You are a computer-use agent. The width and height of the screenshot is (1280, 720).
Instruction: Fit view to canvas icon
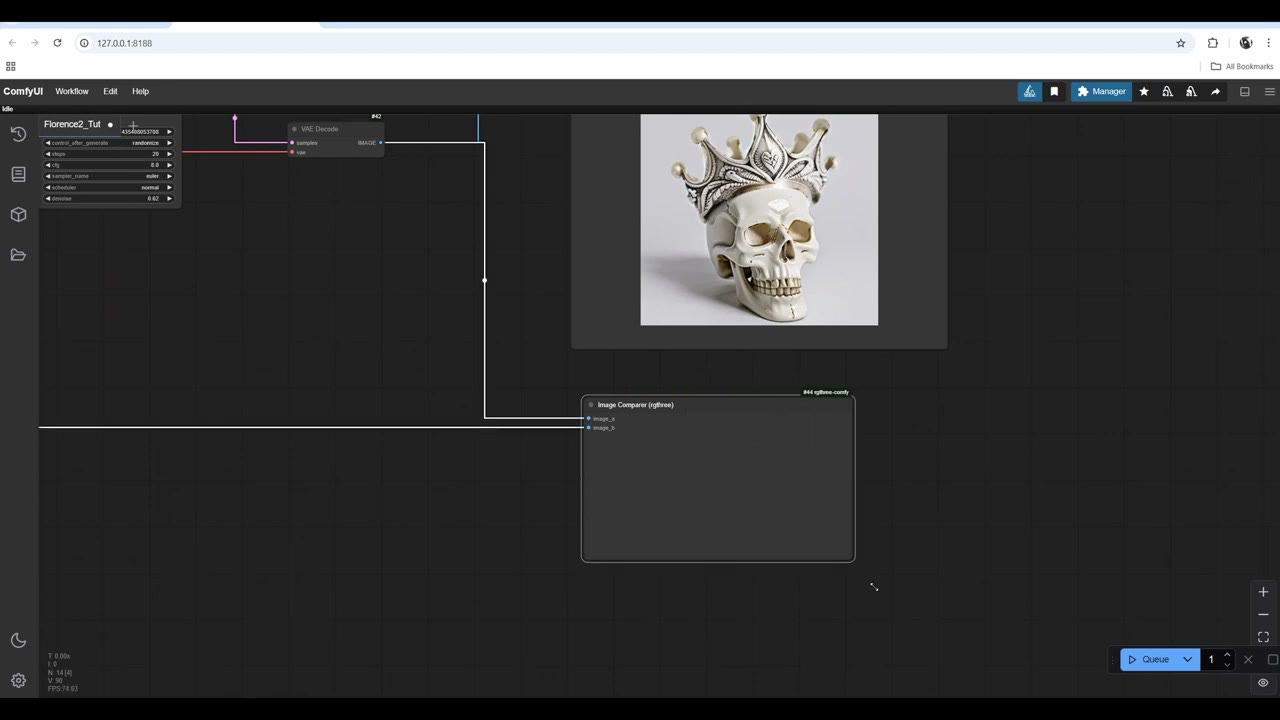tap(1263, 637)
